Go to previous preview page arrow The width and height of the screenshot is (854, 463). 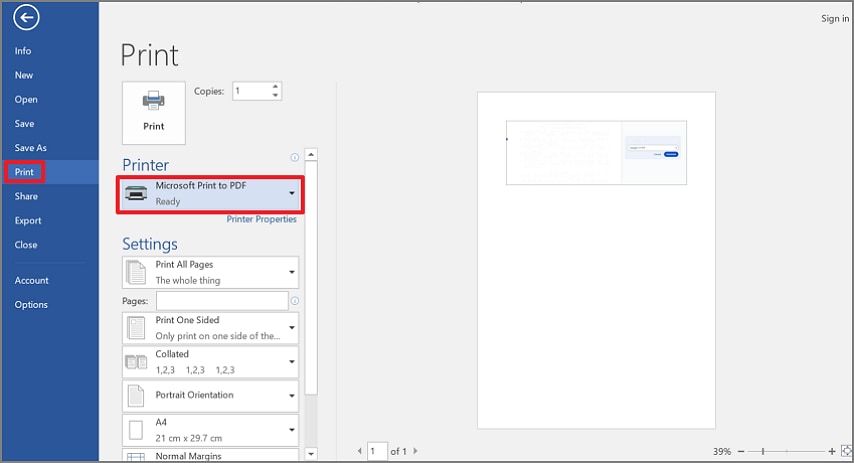[359, 451]
